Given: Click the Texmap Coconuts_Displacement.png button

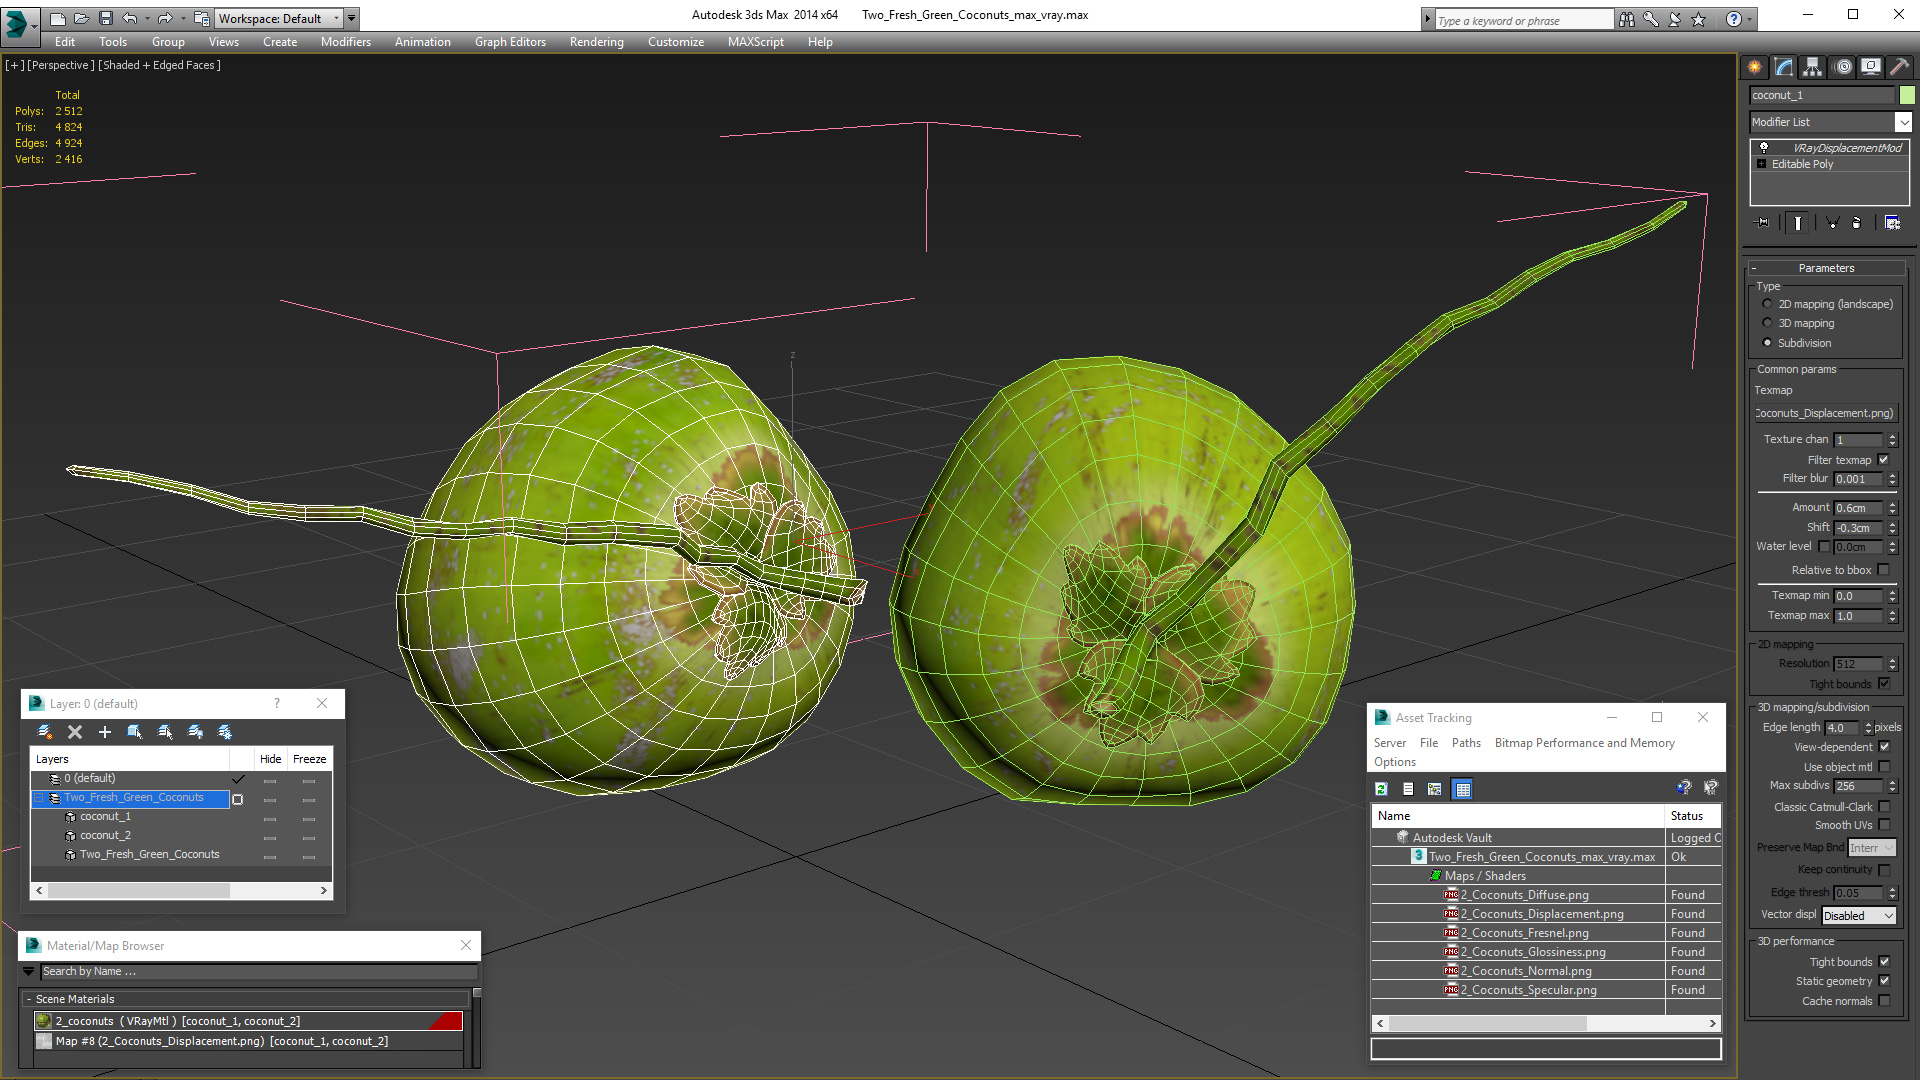Looking at the screenshot, I should coord(1825,413).
